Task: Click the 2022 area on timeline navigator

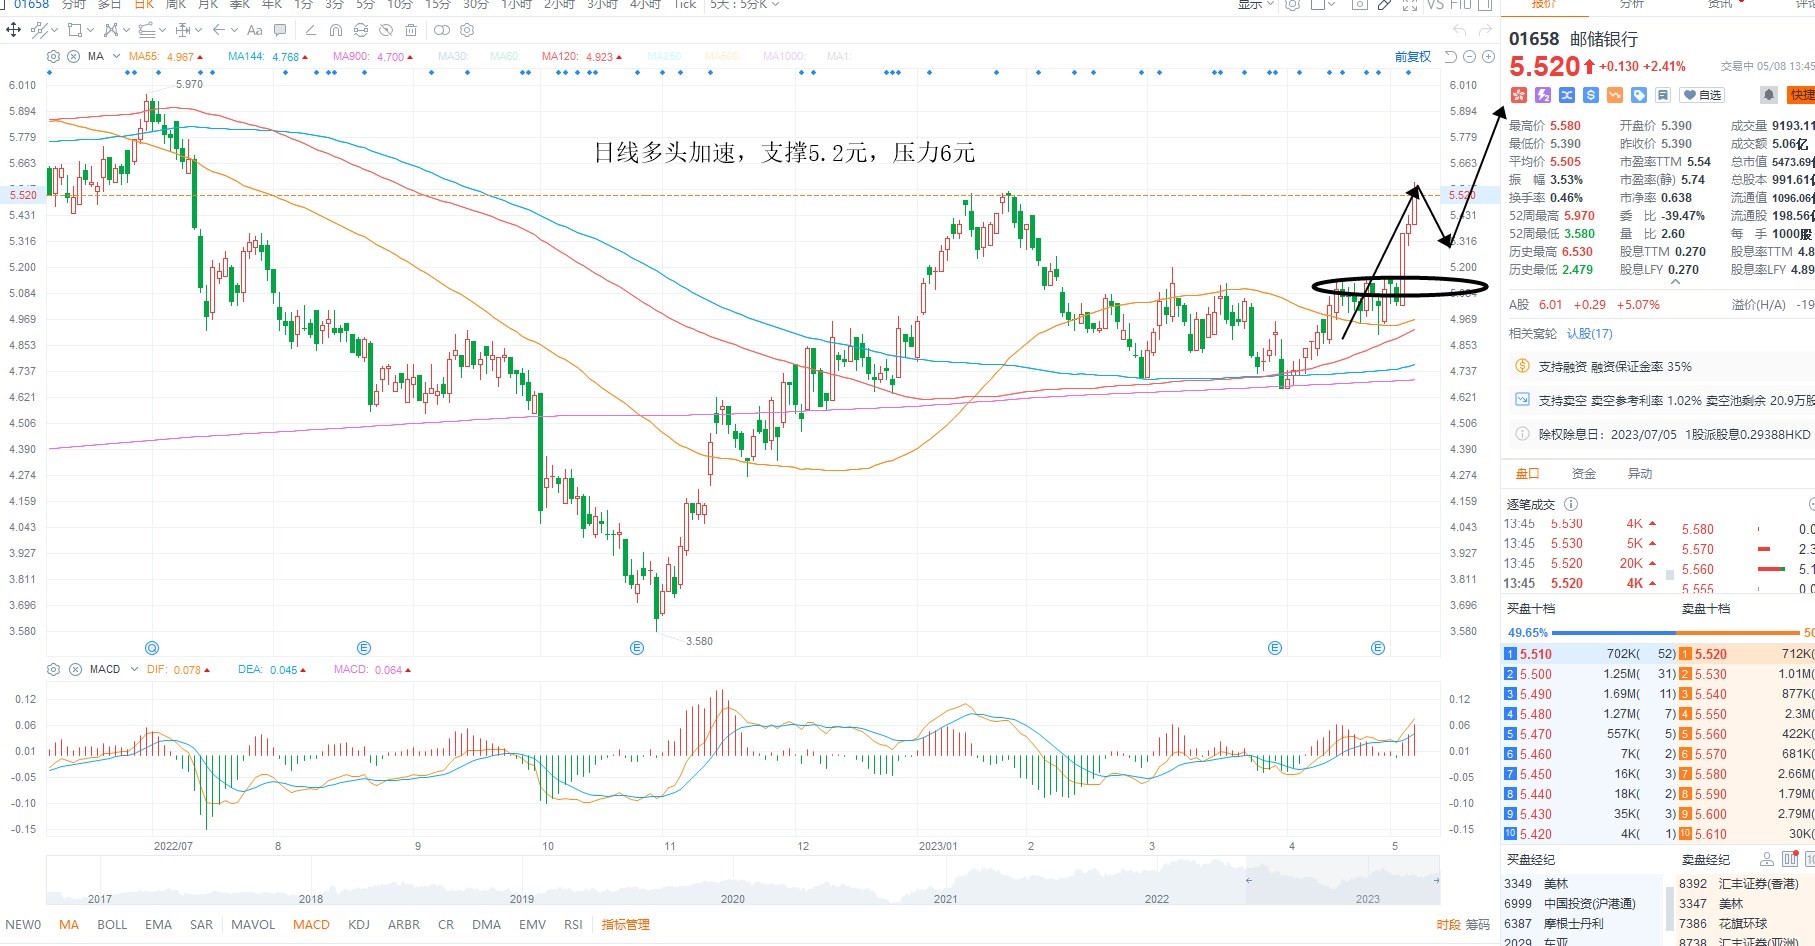Action: [1156, 898]
